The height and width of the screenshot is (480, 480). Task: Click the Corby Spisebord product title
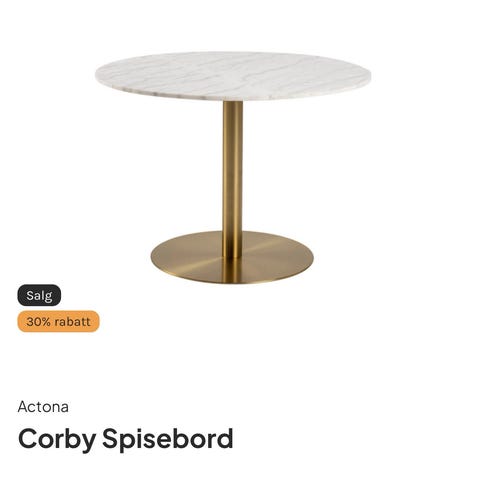[125, 439]
